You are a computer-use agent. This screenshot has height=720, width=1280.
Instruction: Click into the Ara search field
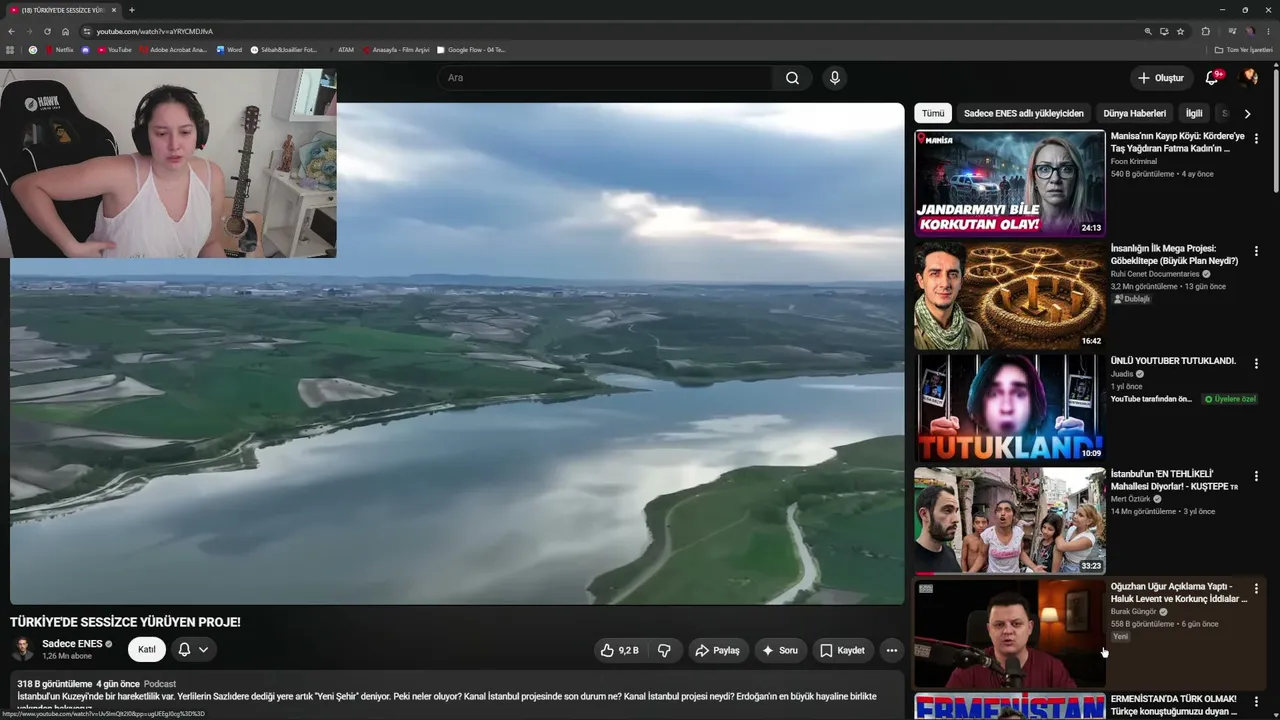tap(605, 78)
